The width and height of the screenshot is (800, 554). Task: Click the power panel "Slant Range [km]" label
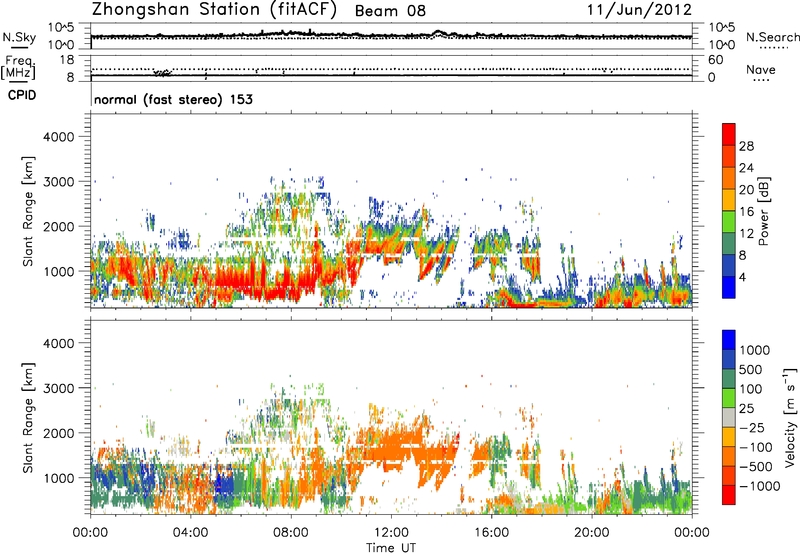tap(28, 212)
